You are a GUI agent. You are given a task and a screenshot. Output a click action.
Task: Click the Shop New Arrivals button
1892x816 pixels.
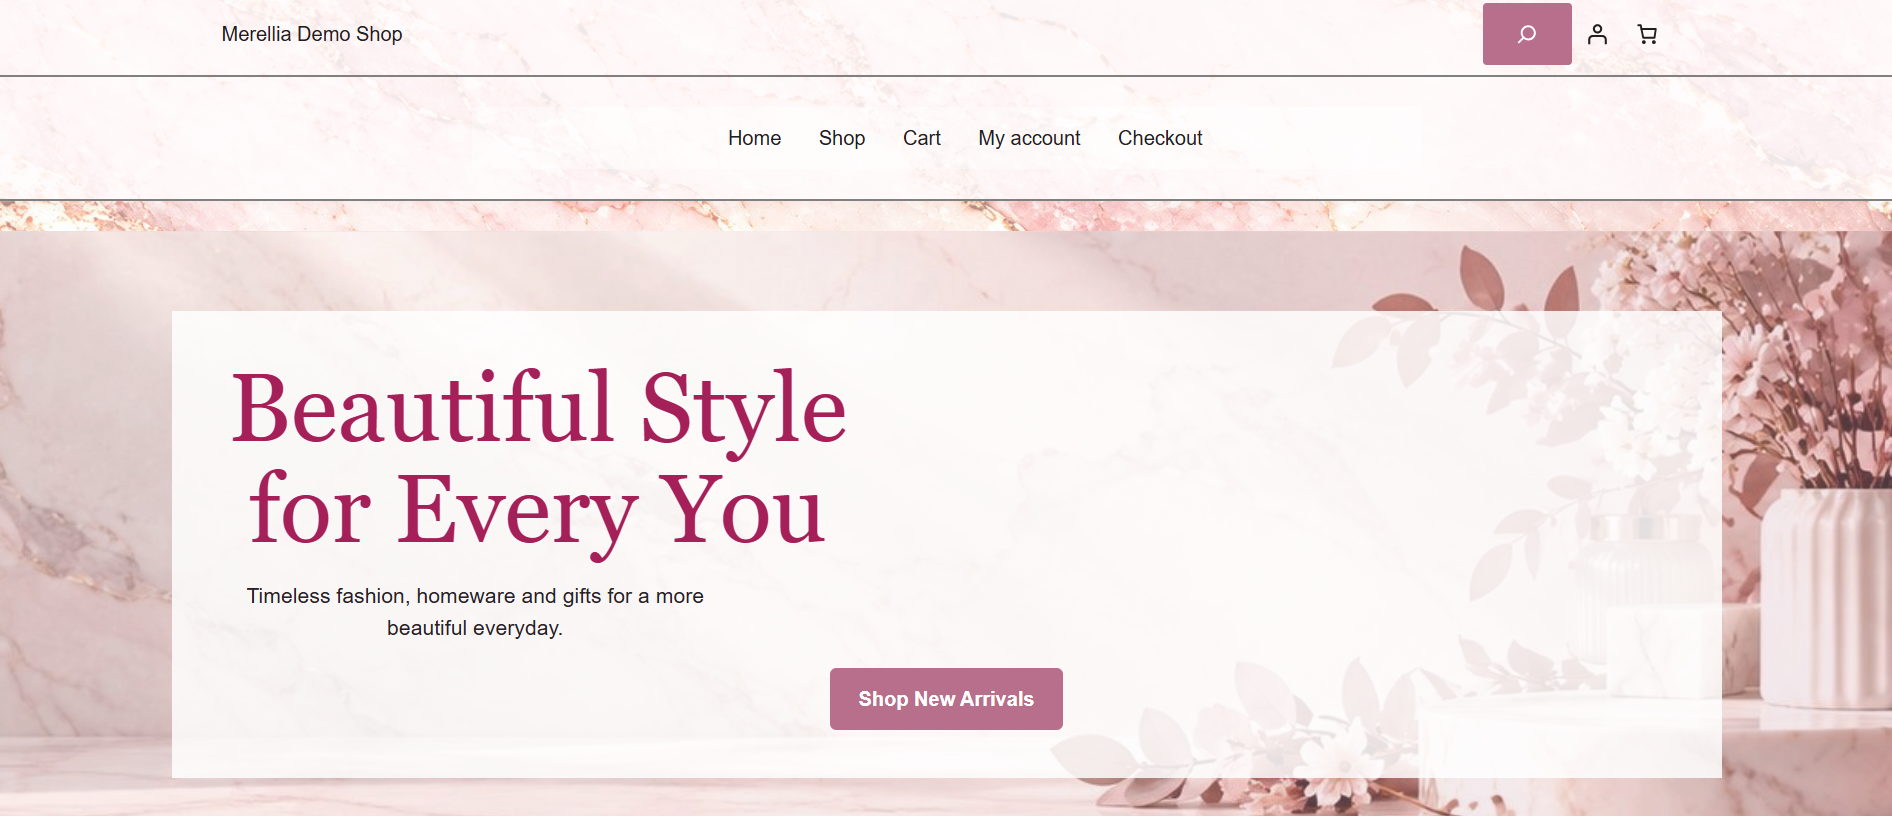pyautogui.click(x=946, y=699)
